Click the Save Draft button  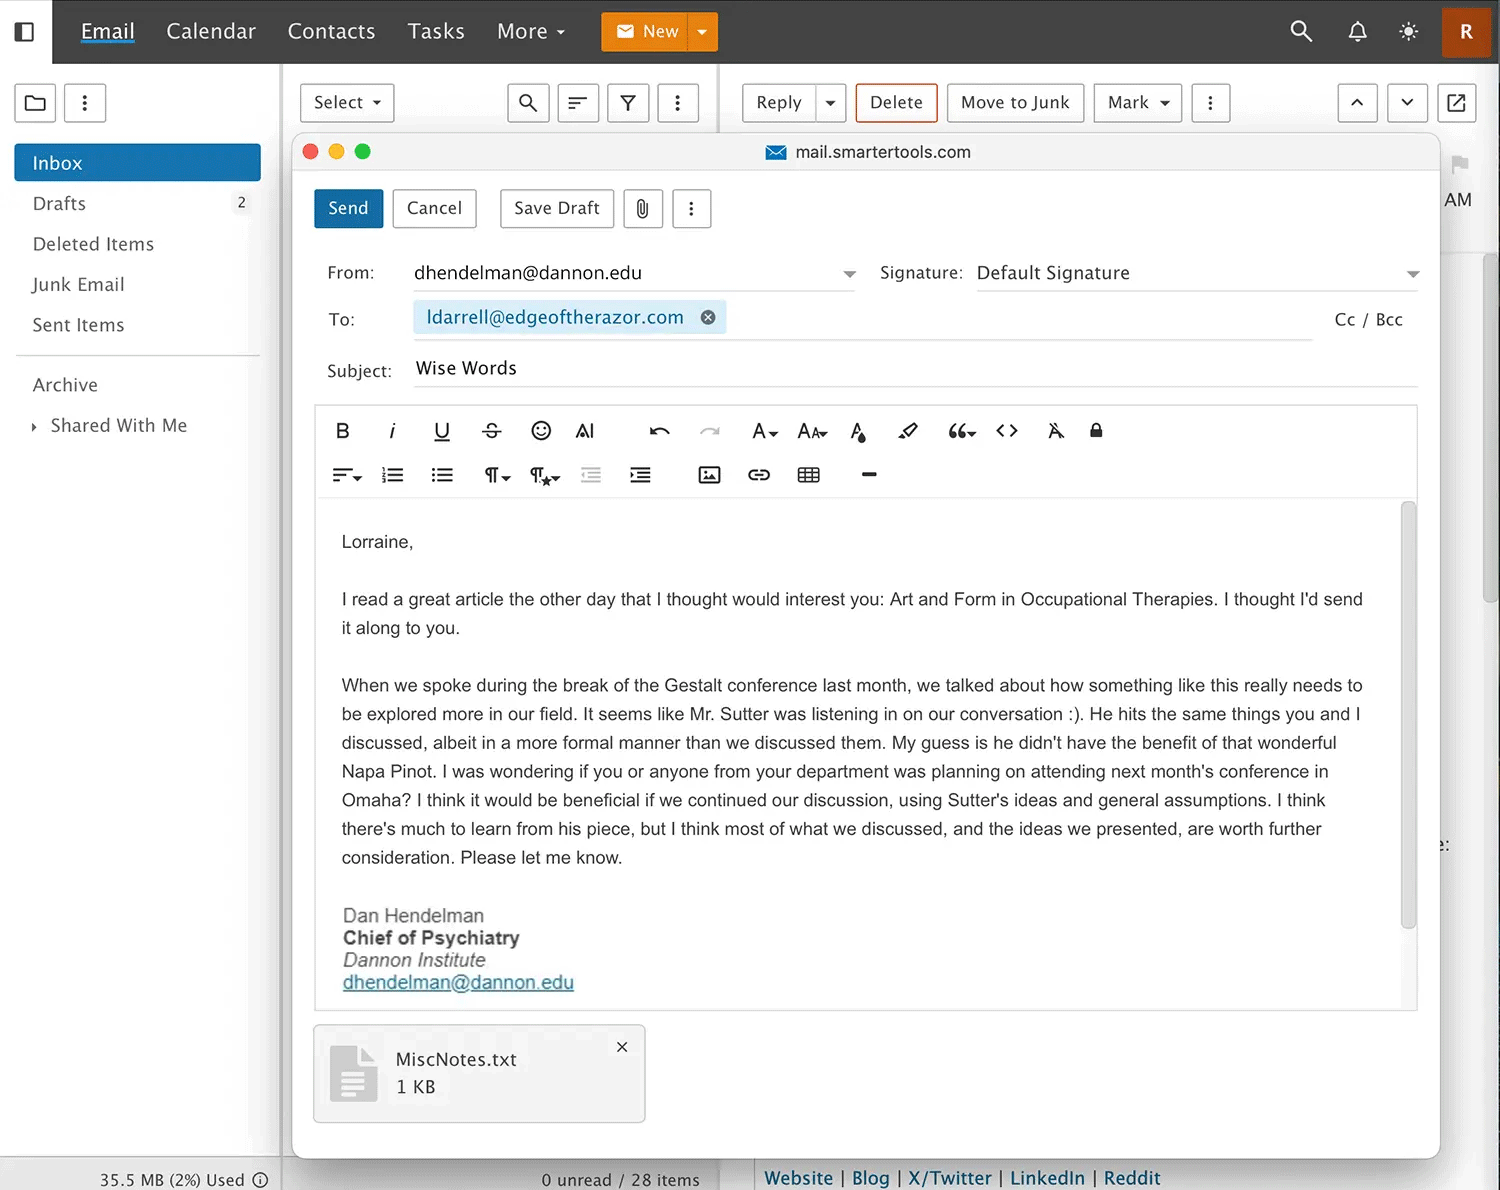point(556,208)
